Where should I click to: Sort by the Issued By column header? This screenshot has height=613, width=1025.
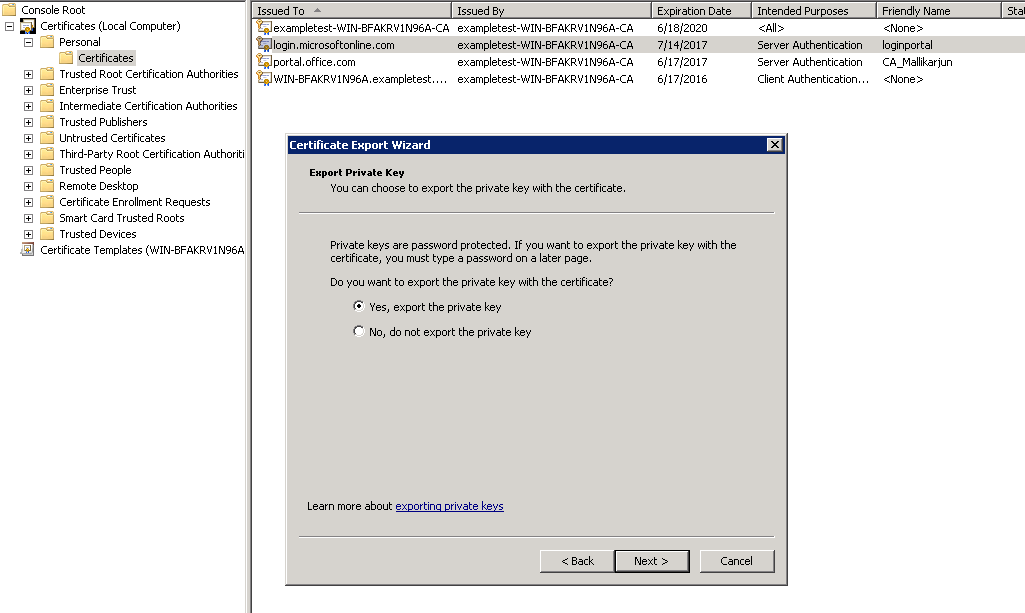pyautogui.click(x=551, y=10)
